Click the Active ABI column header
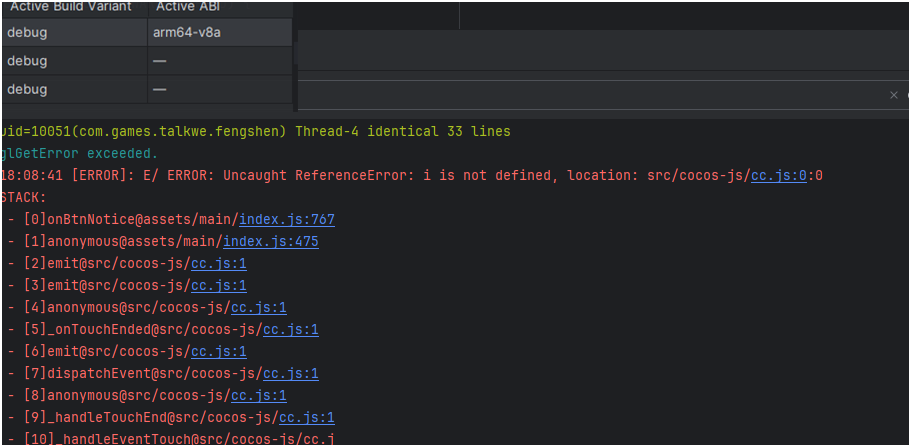 (189, 7)
